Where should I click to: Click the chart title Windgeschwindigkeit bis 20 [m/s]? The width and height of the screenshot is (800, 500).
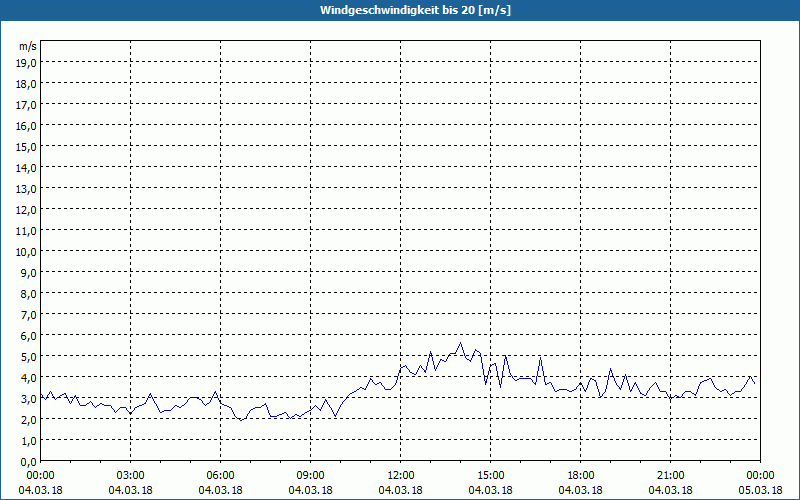click(x=415, y=10)
